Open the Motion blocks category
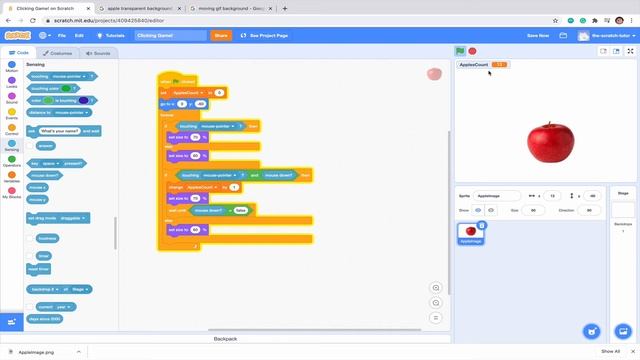This screenshot has height=360, width=640. (x=12, y=67)
